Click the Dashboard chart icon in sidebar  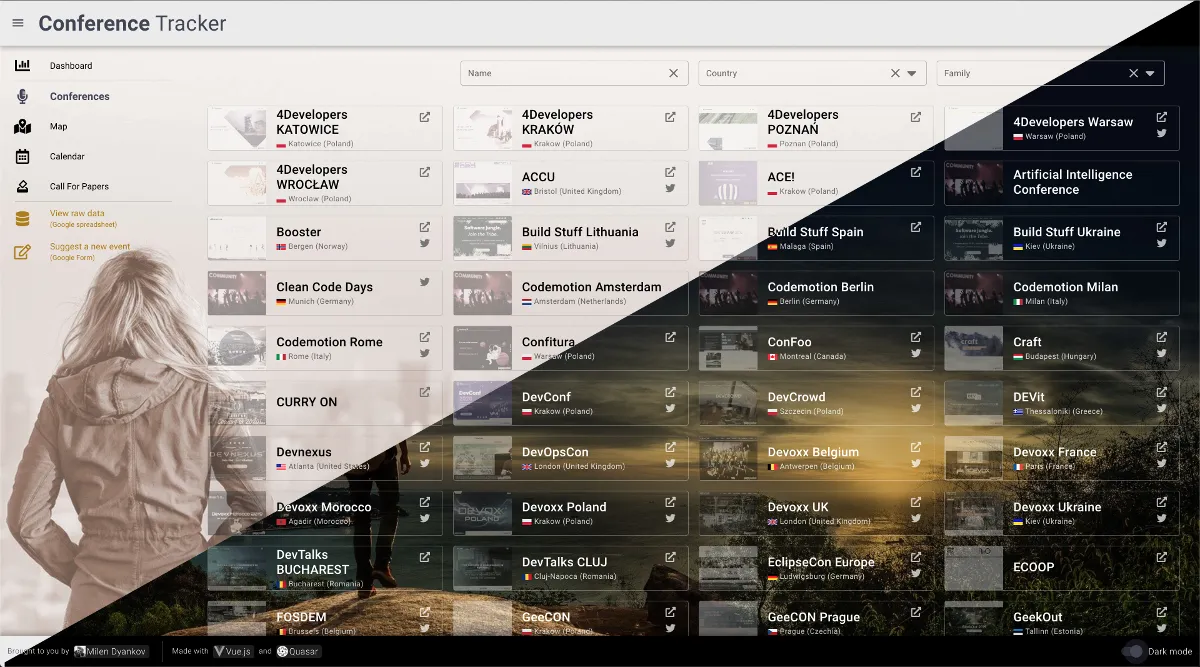22,66
